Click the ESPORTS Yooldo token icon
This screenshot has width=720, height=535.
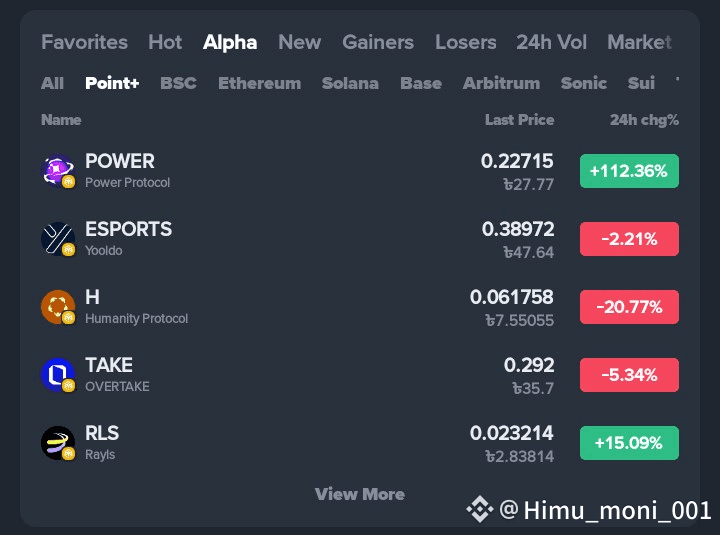[57, 239]
